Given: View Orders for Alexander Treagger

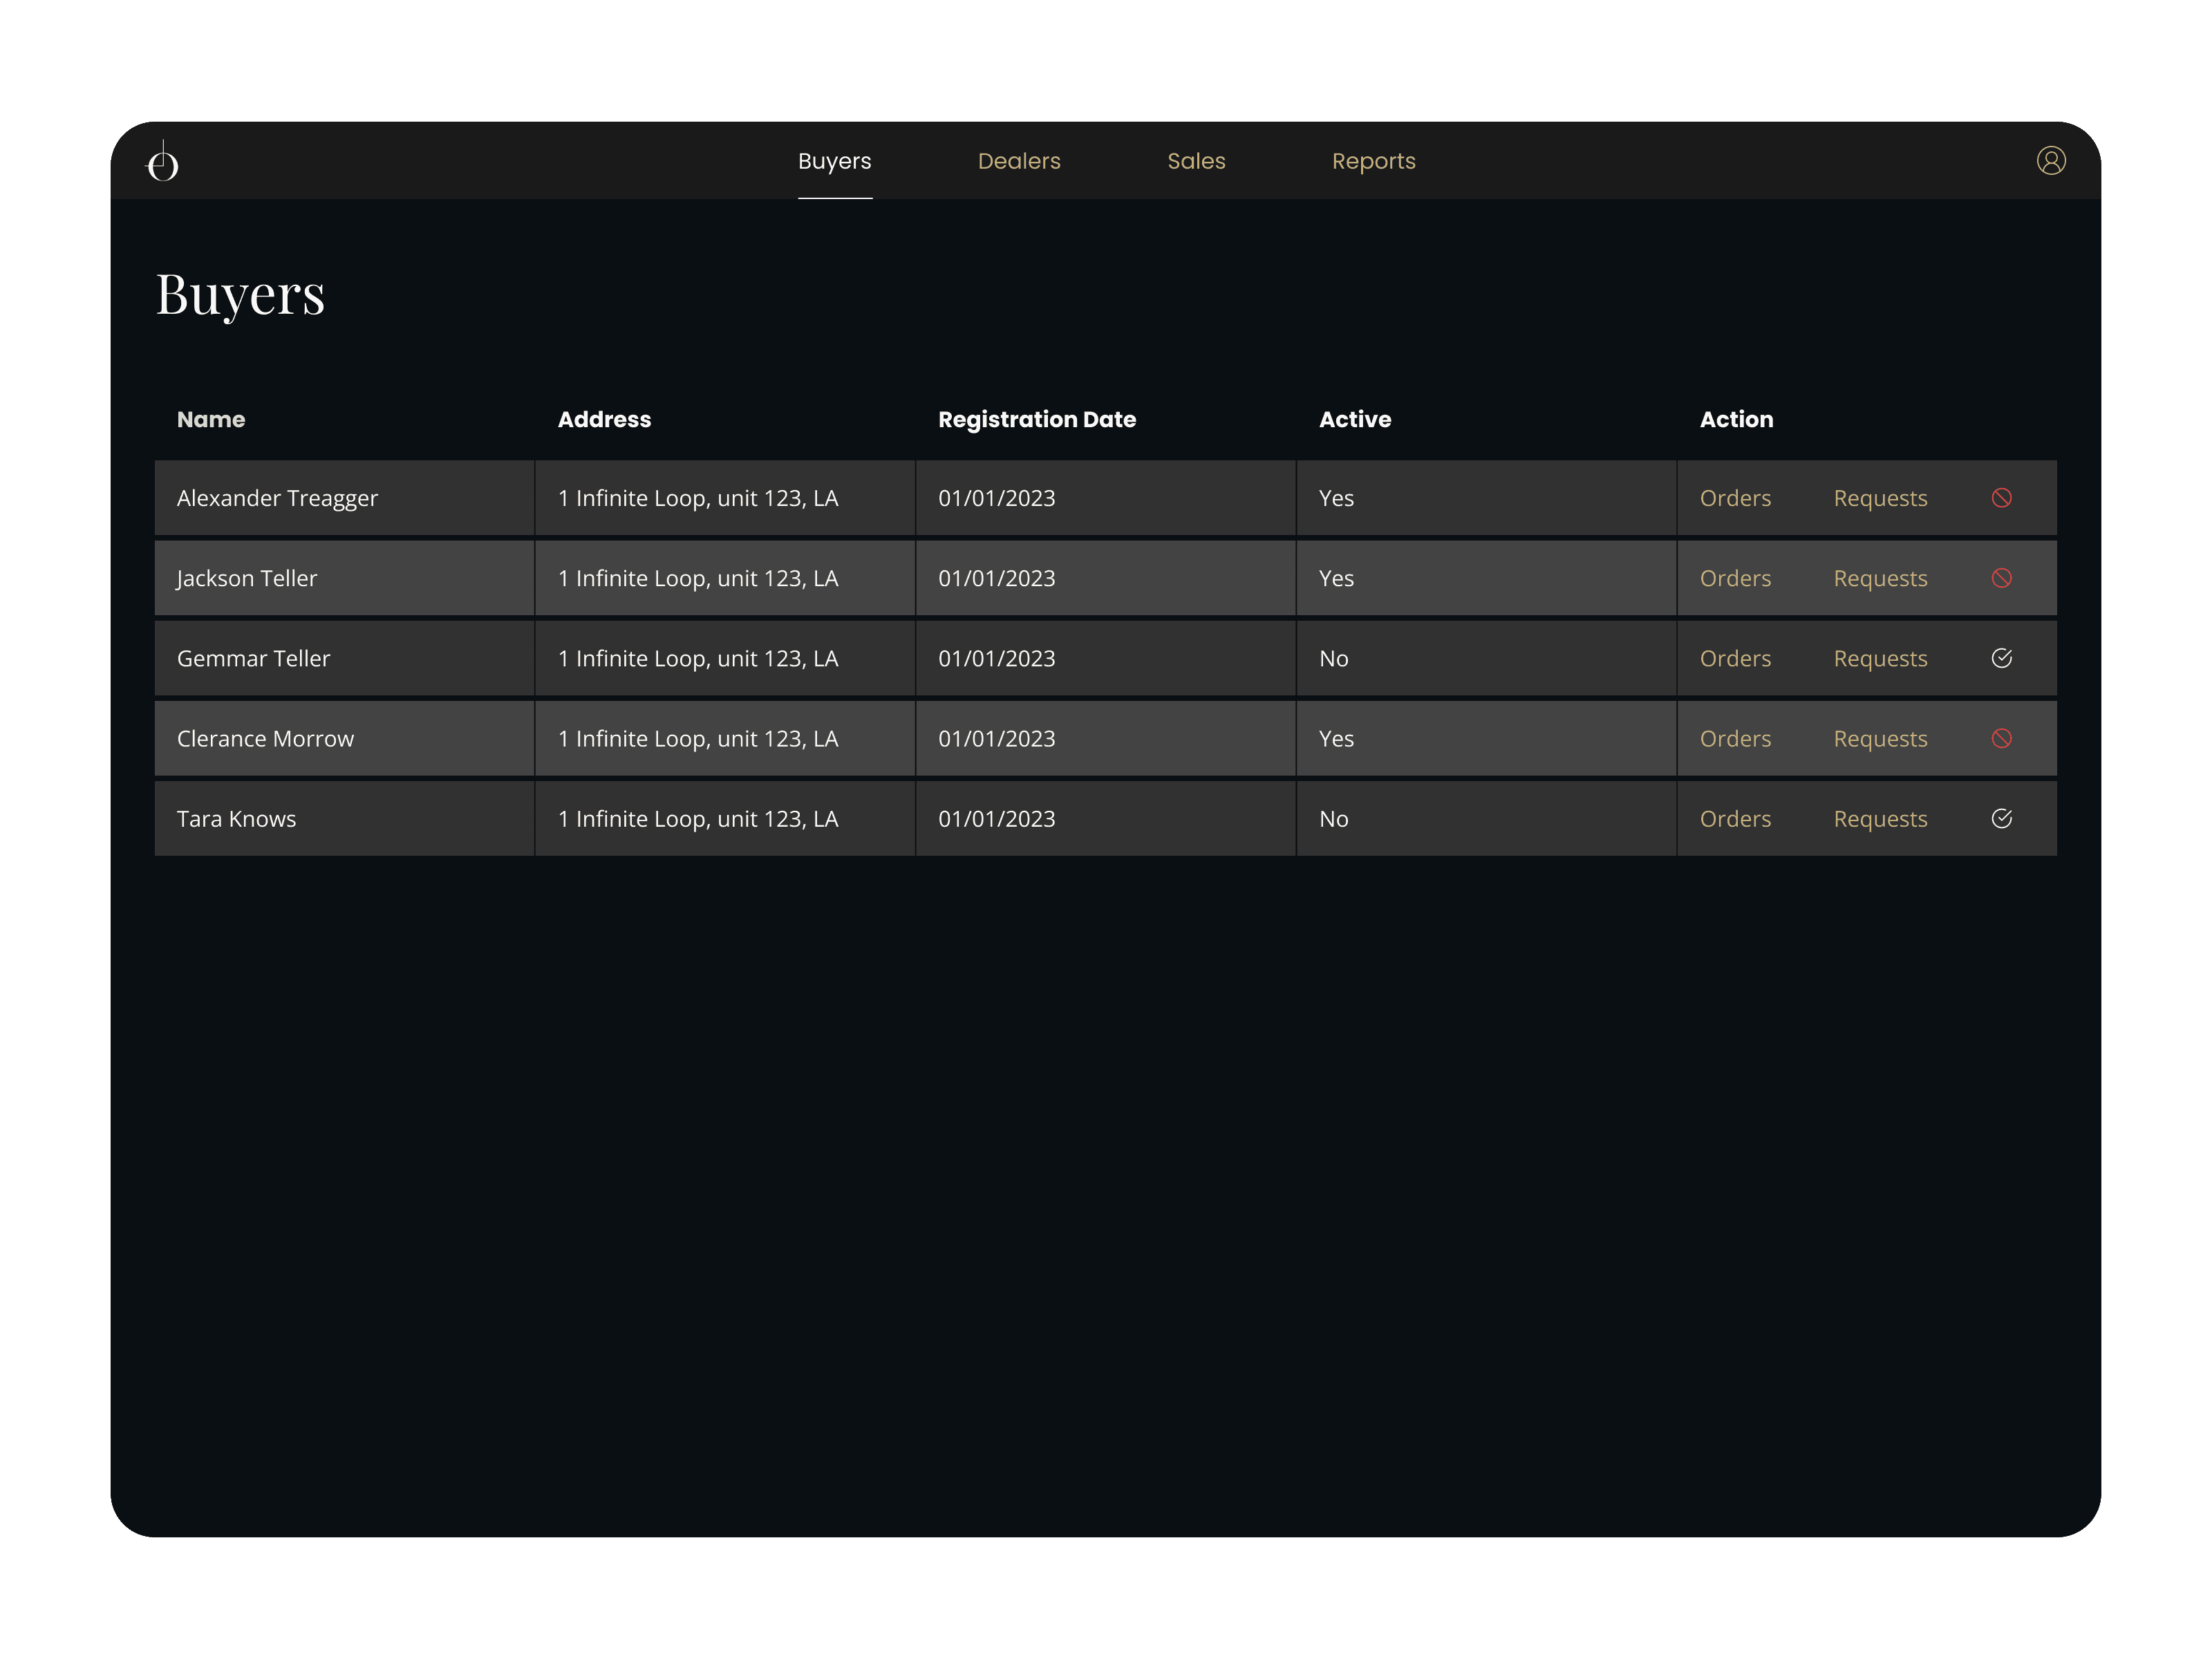Looking at the screenshot, I should click(1734, 498).
